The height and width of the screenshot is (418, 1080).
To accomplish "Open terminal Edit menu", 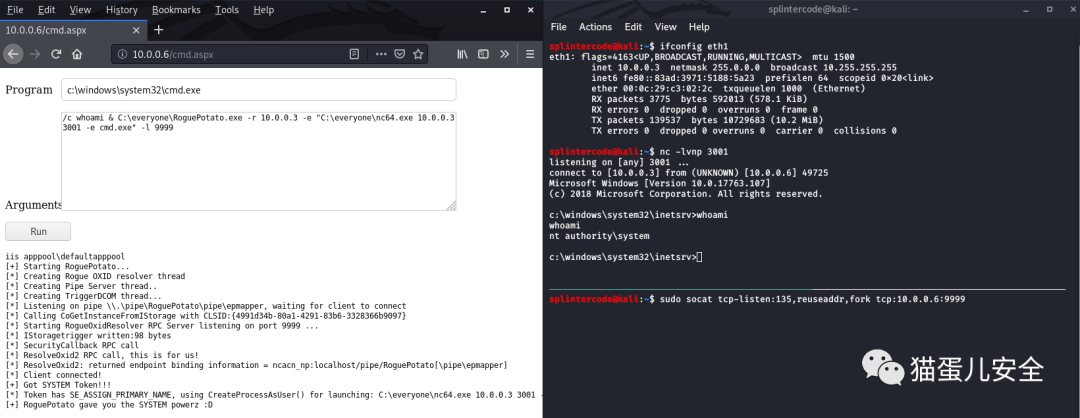I will pyautogui.click(x=633, y=27).
